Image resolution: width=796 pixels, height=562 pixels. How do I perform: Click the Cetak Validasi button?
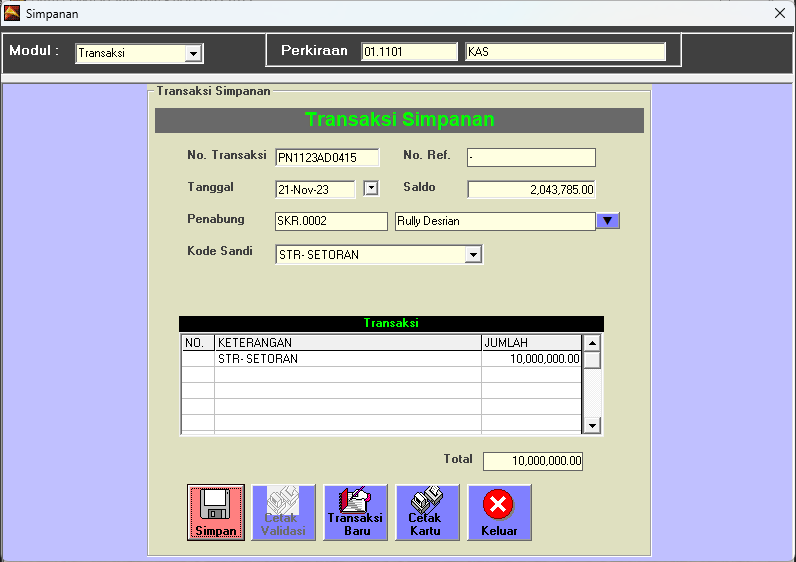[283, 512]
